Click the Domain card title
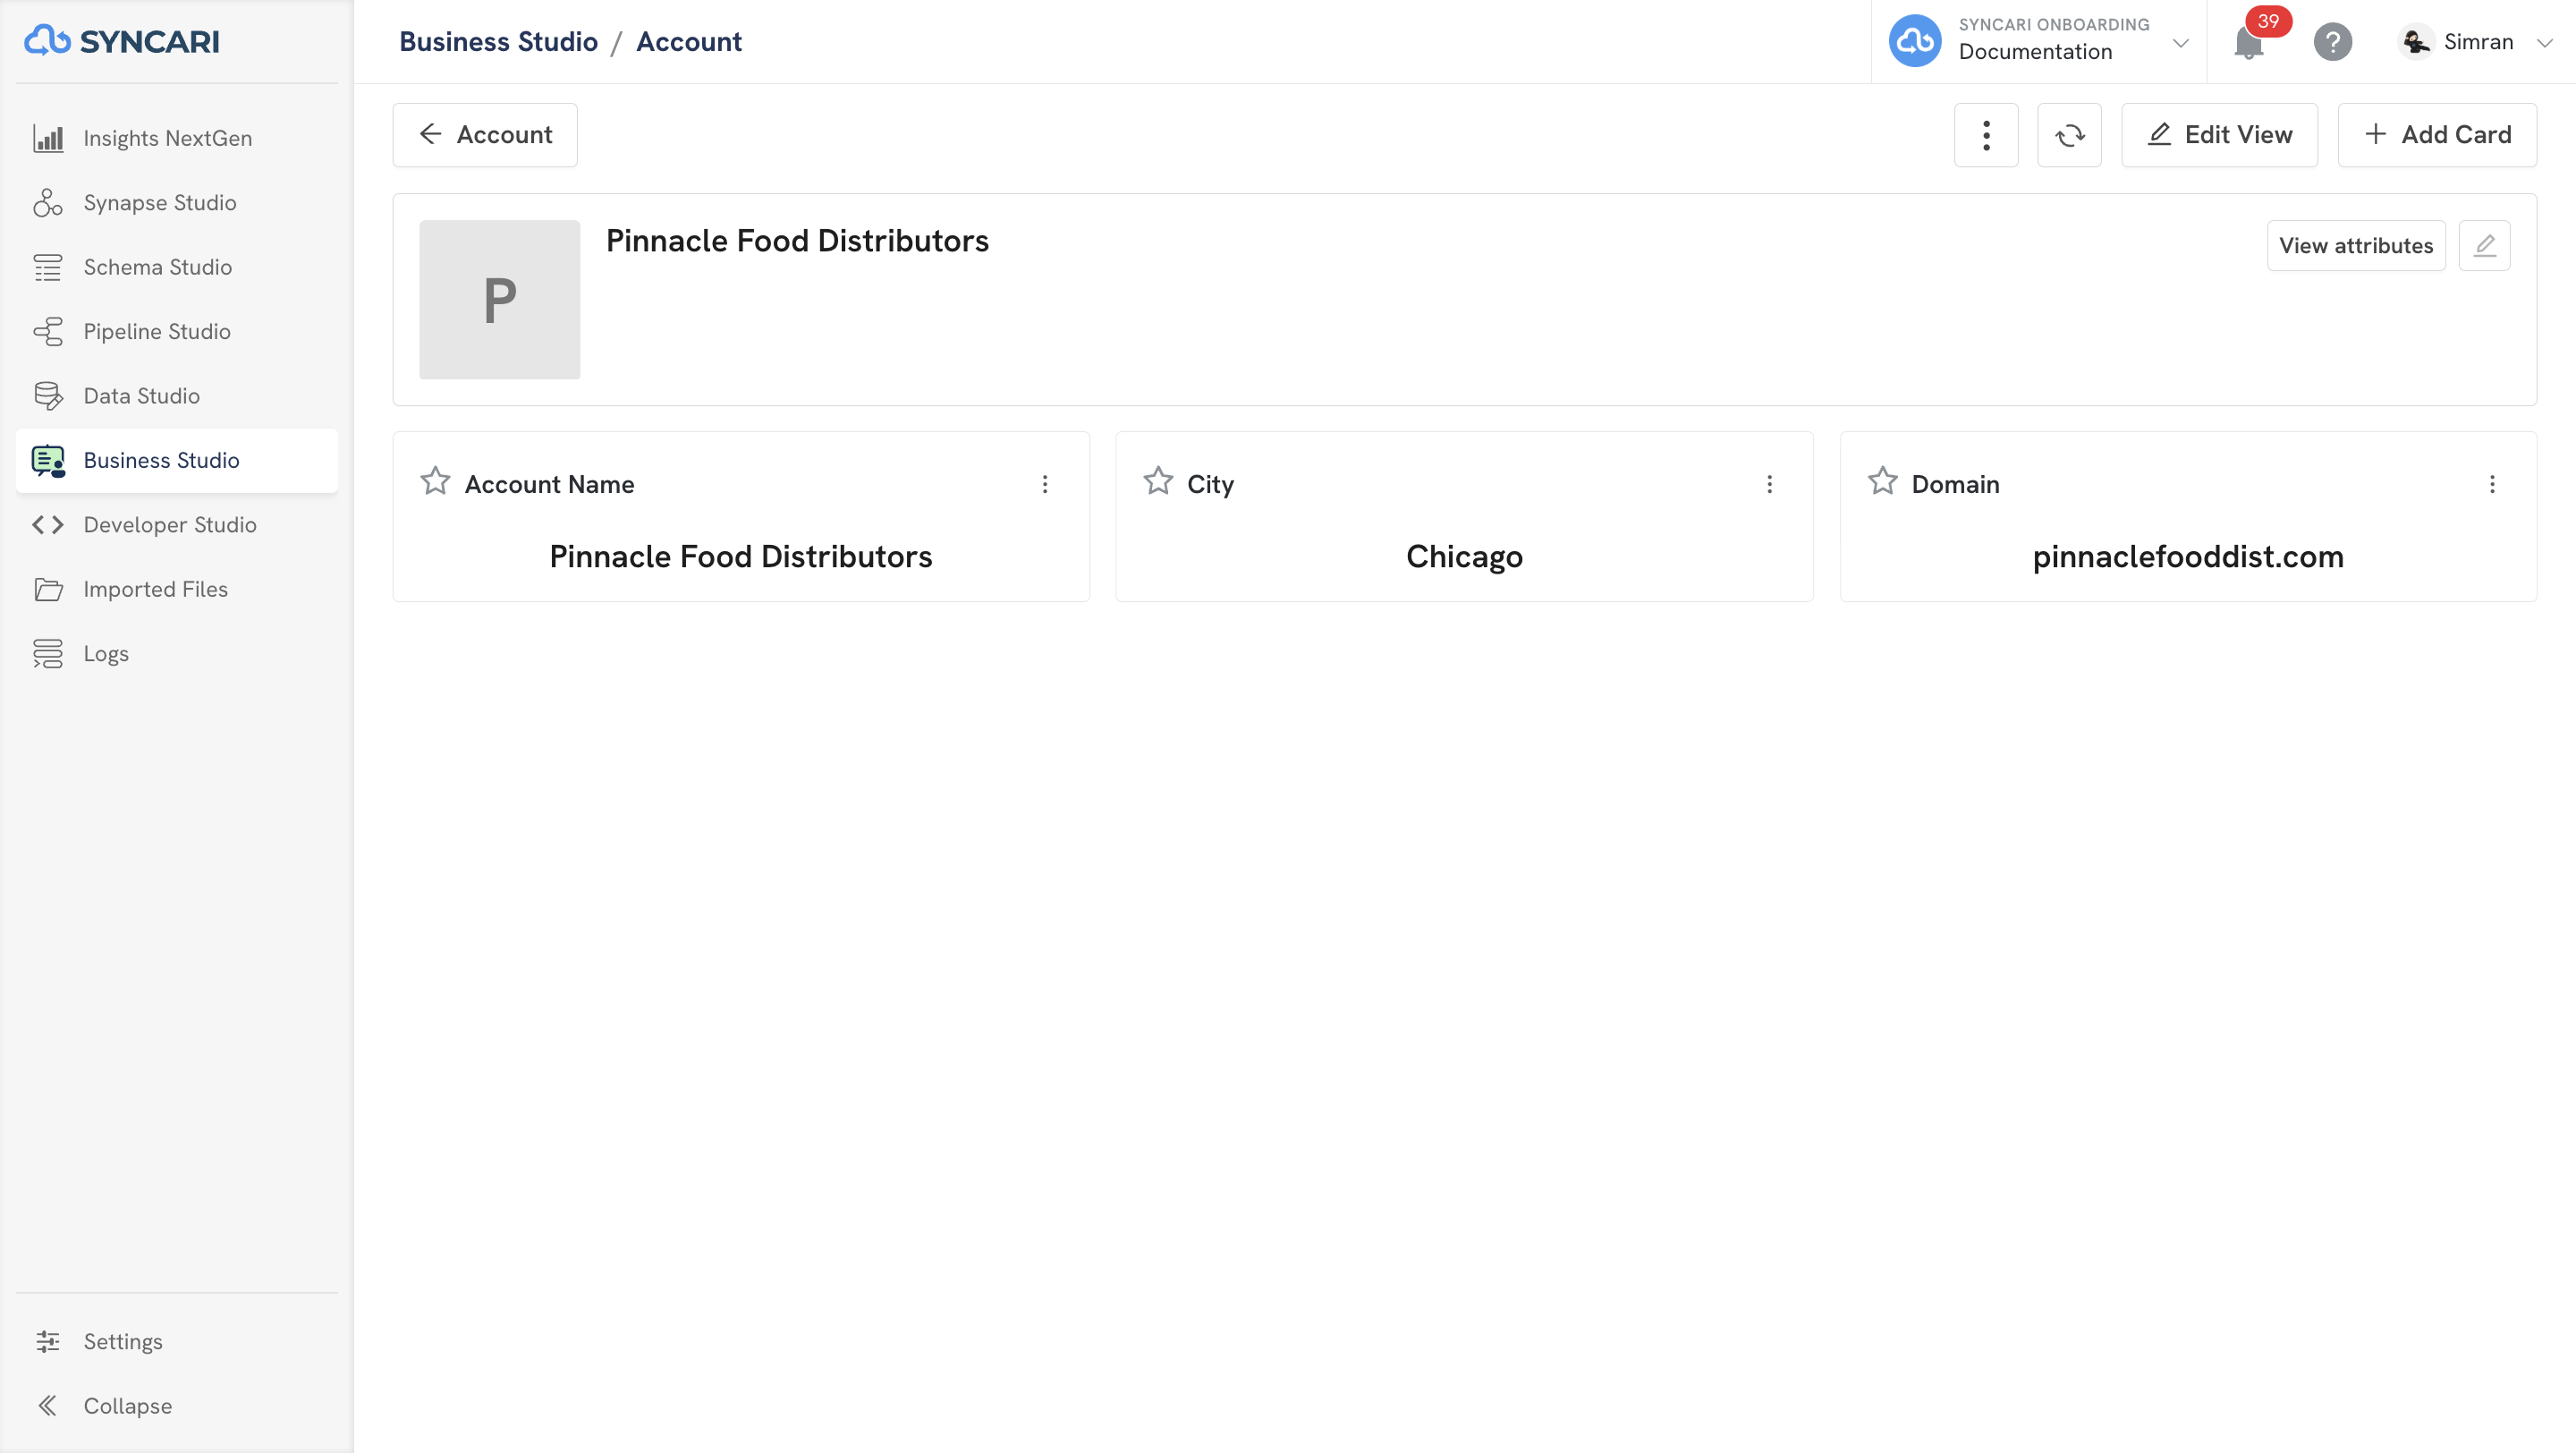The height and width of the screenshot is (1453, 2576). coord(1955,484)
